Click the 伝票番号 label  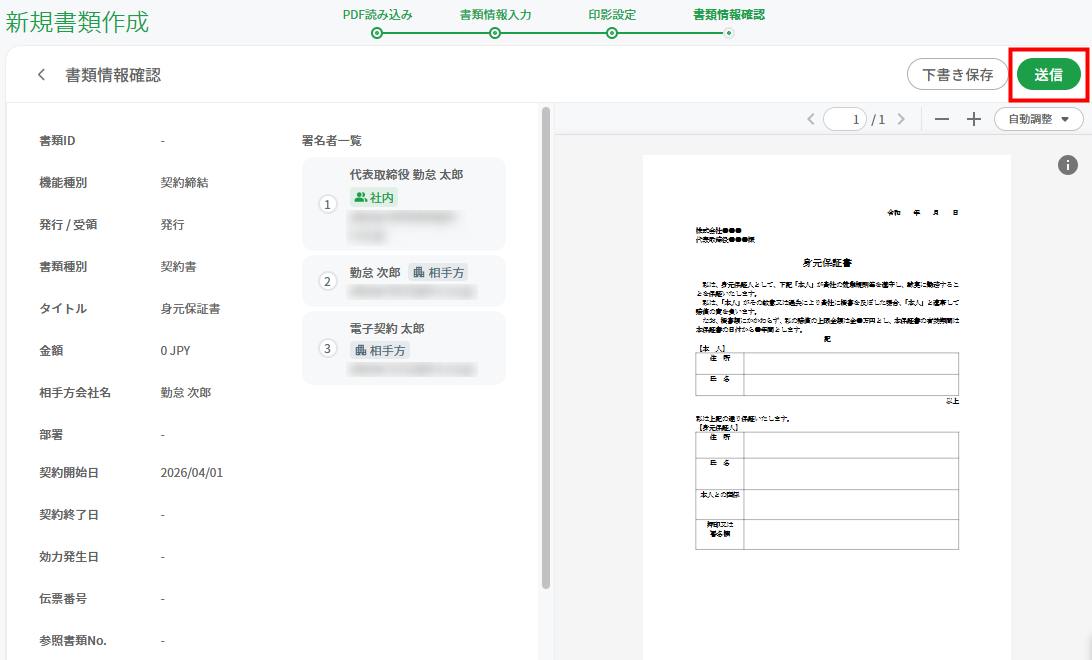[63, 599]
